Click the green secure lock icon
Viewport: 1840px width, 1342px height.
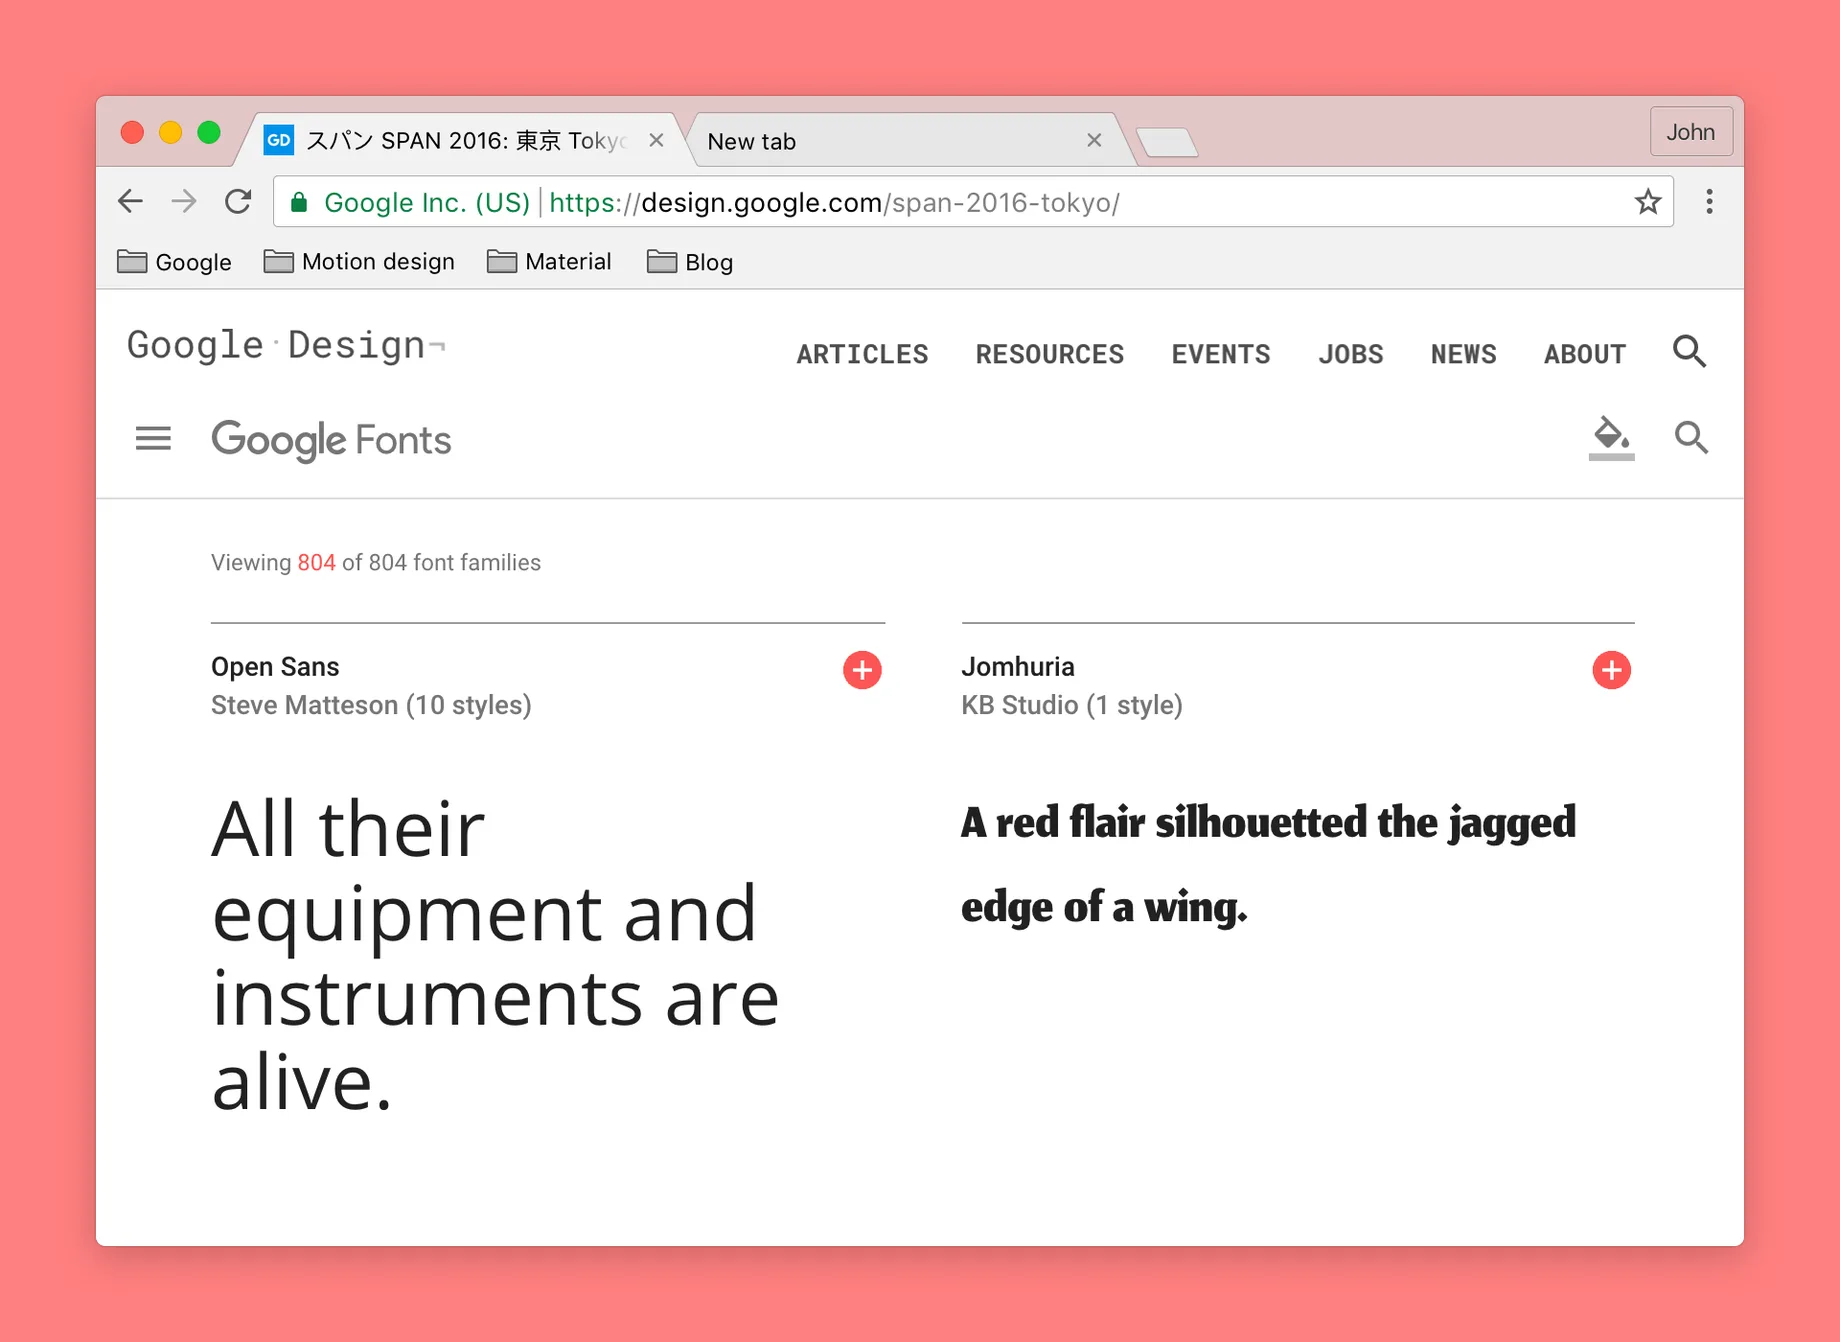(298, 203)
